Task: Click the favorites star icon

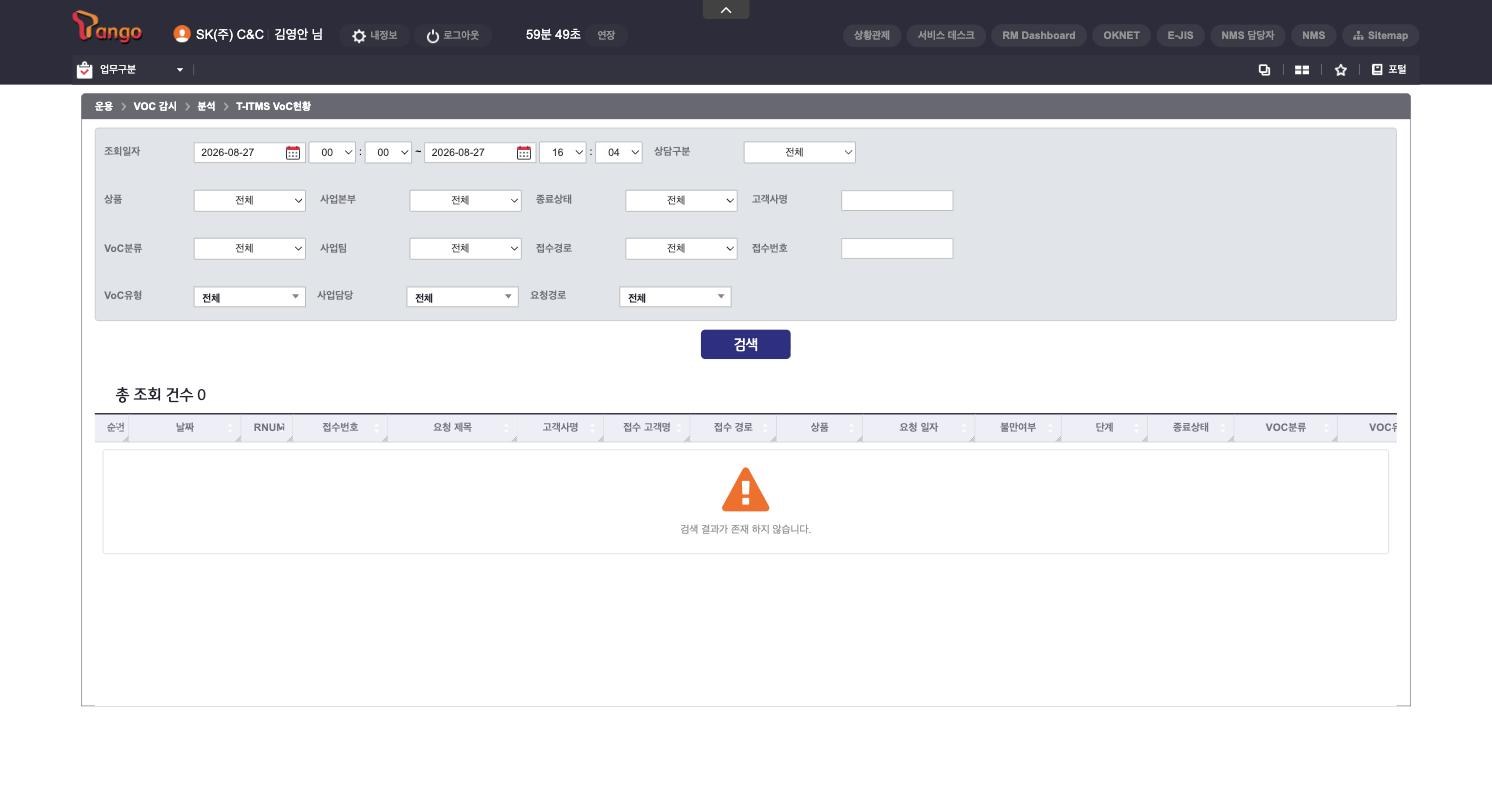Action: tap(1341, 69)
